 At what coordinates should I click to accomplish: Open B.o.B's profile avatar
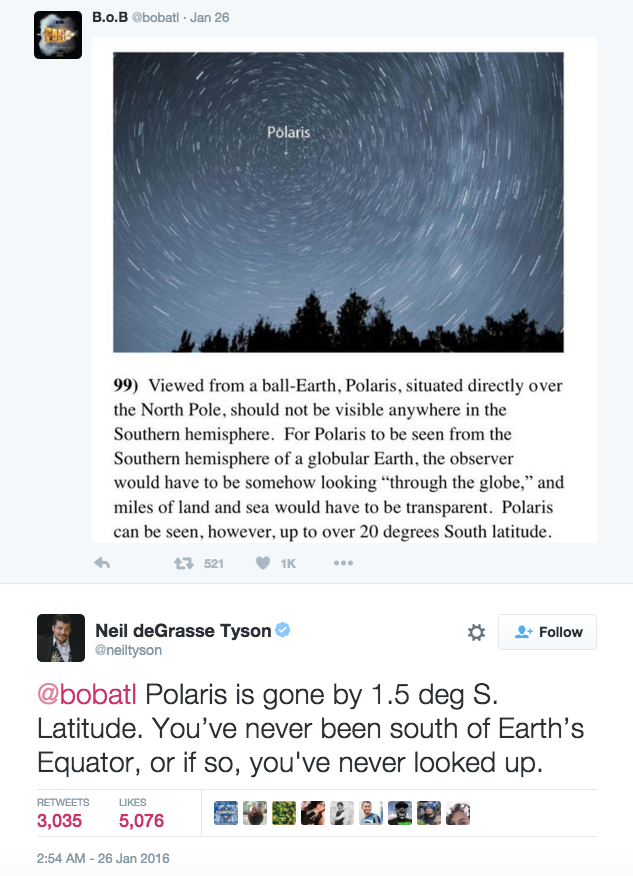(x=58, y=35)
